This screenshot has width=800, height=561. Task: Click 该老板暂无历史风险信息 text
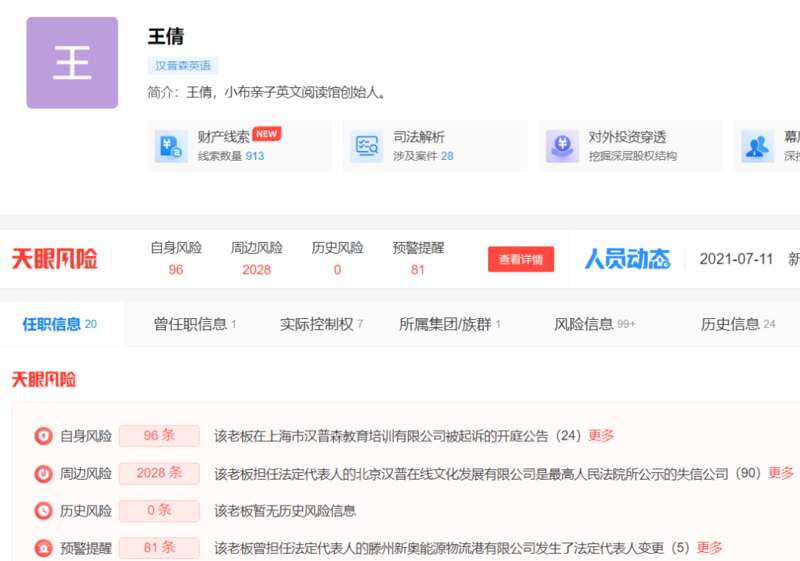pos(285,511)
